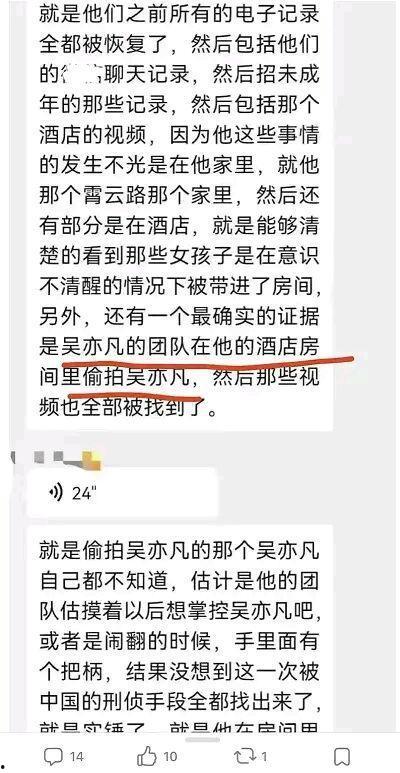Click the red-underlined text 吴亦凡的团队在他的酒店房
Image resolution: width=400 pixels, height=773 pixels.
click(x=191, y=348)
